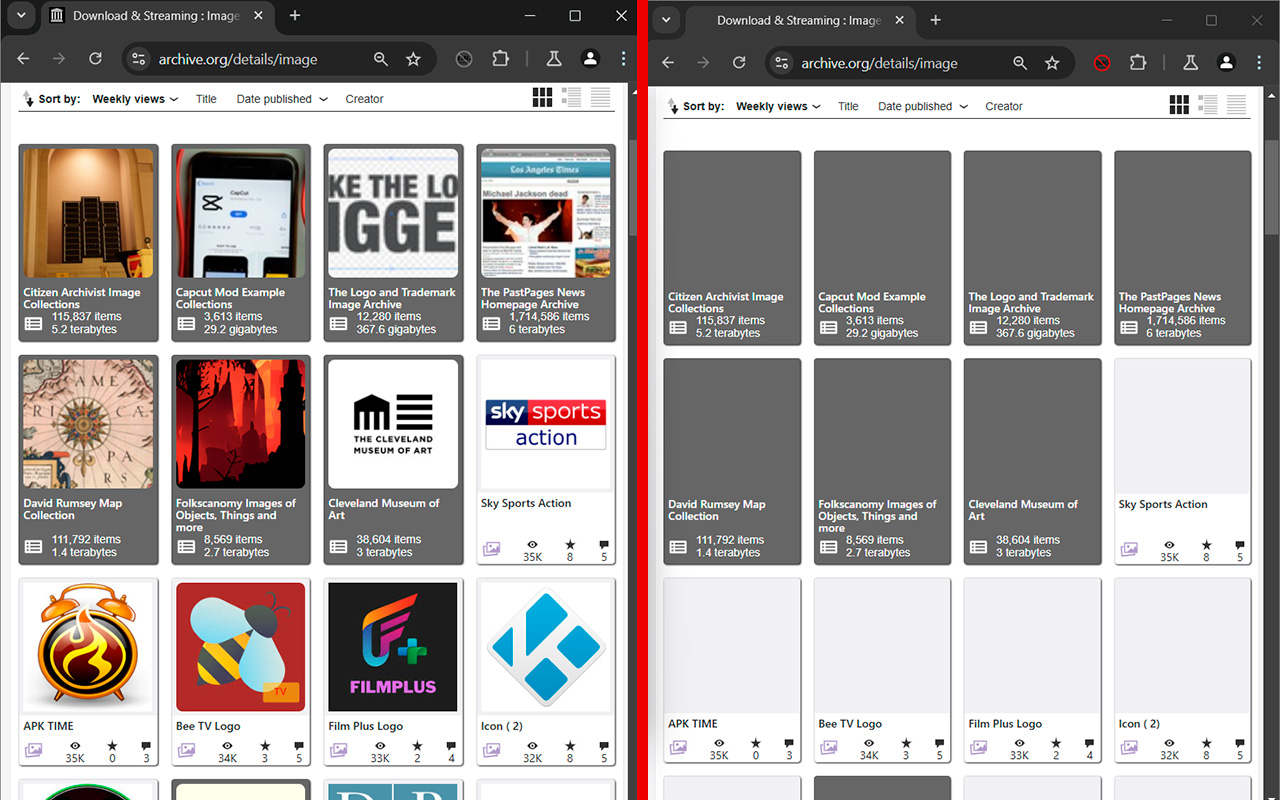
Task: Go back in the right browser window
Action: (x=668, y=62)
